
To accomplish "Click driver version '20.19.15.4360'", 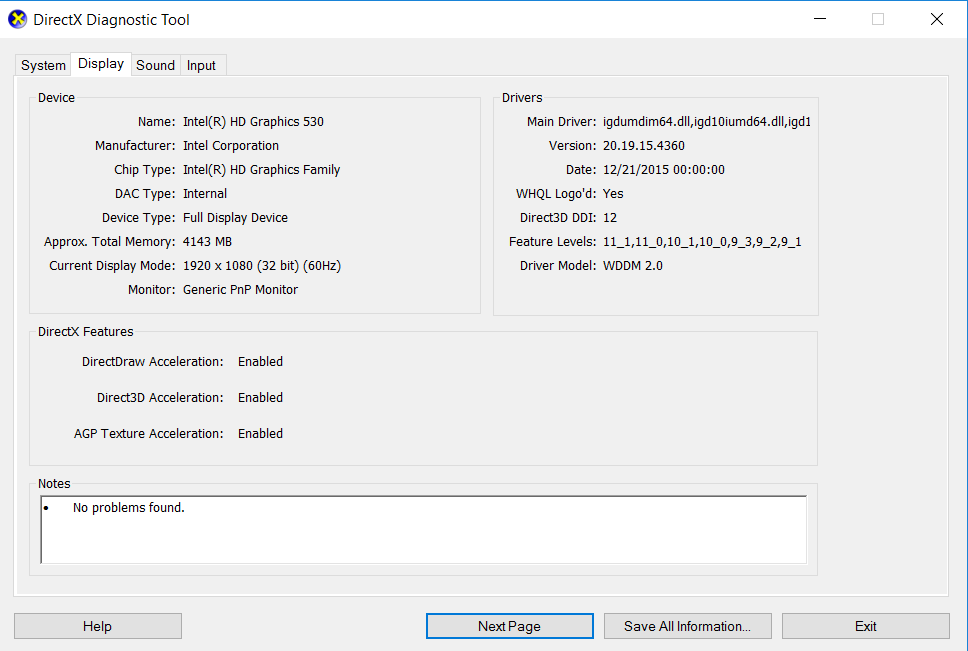I will pyautogui.click(x=644, y=146).
